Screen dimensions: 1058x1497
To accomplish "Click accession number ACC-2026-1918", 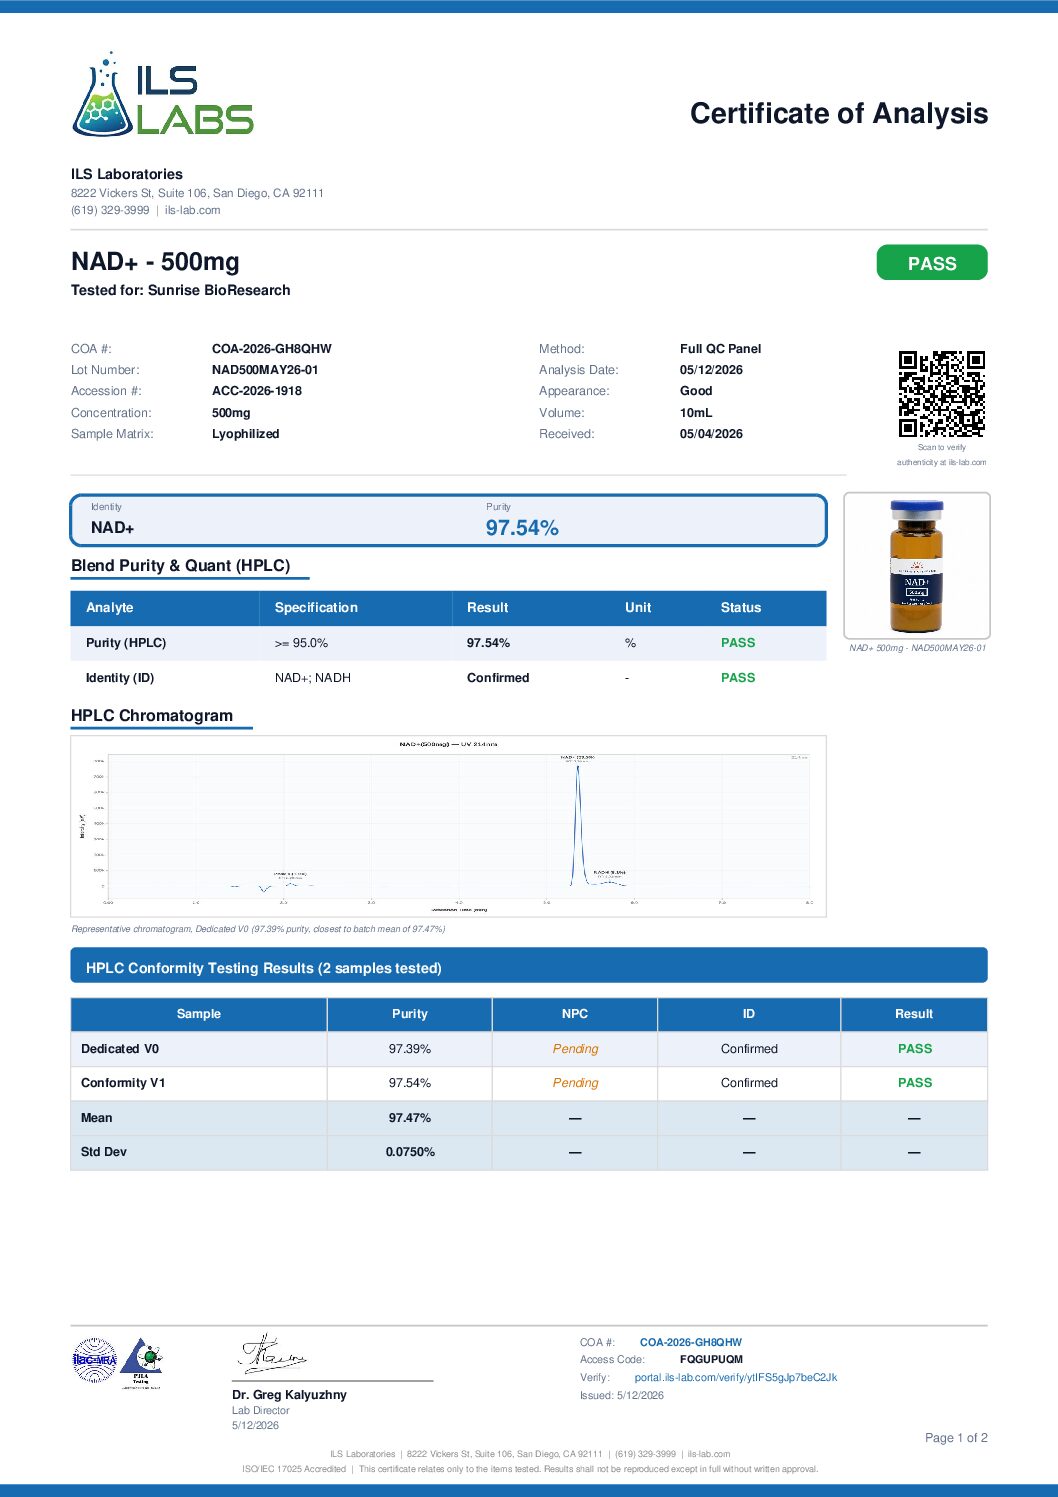I will tap(257, 391).
